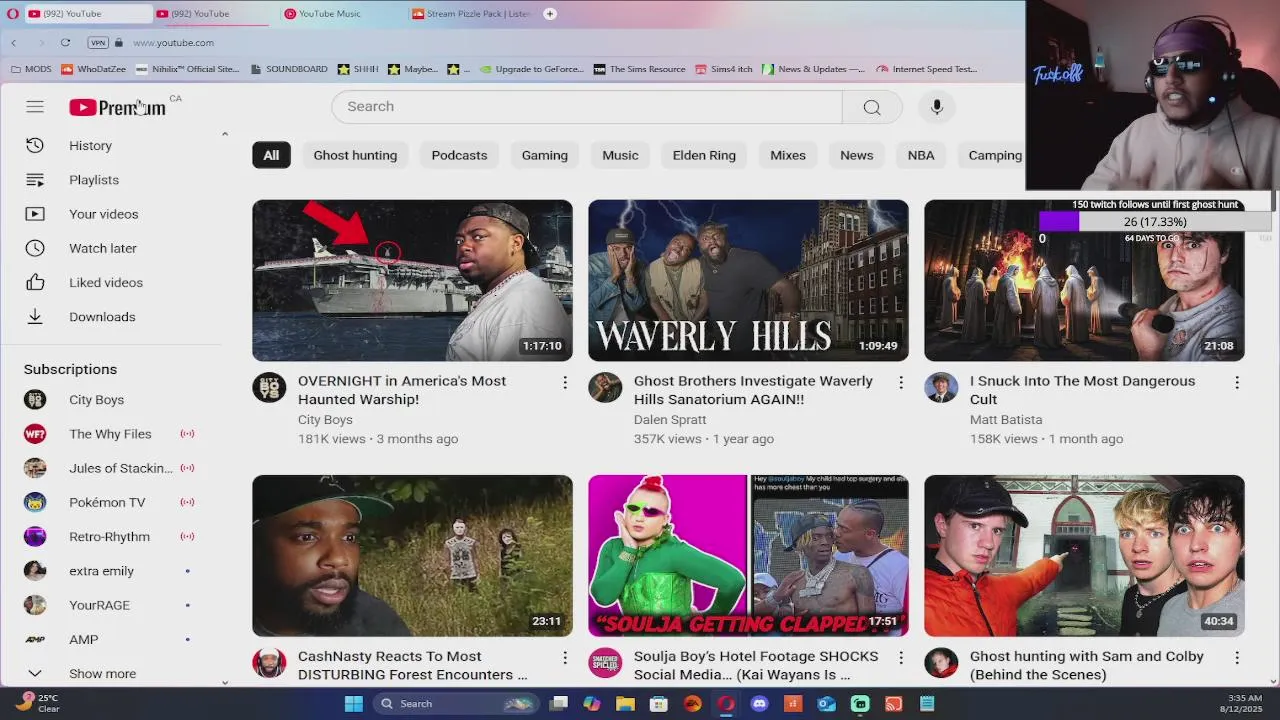
Task: Open the Upgrade to GeForce bookmark
Action: coord(533,69)
